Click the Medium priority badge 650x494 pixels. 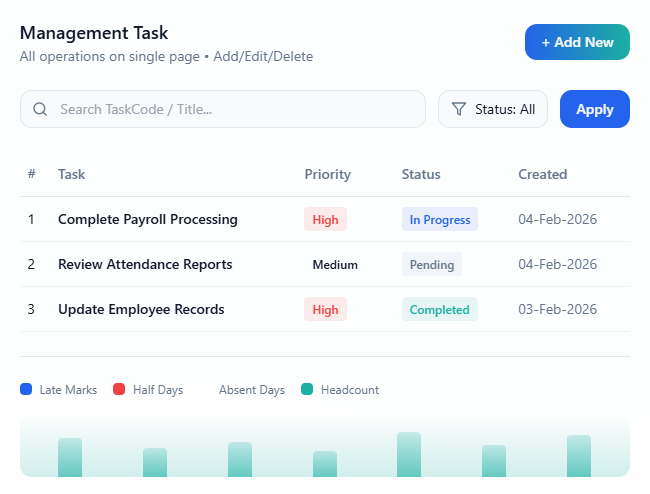(334, 265)
